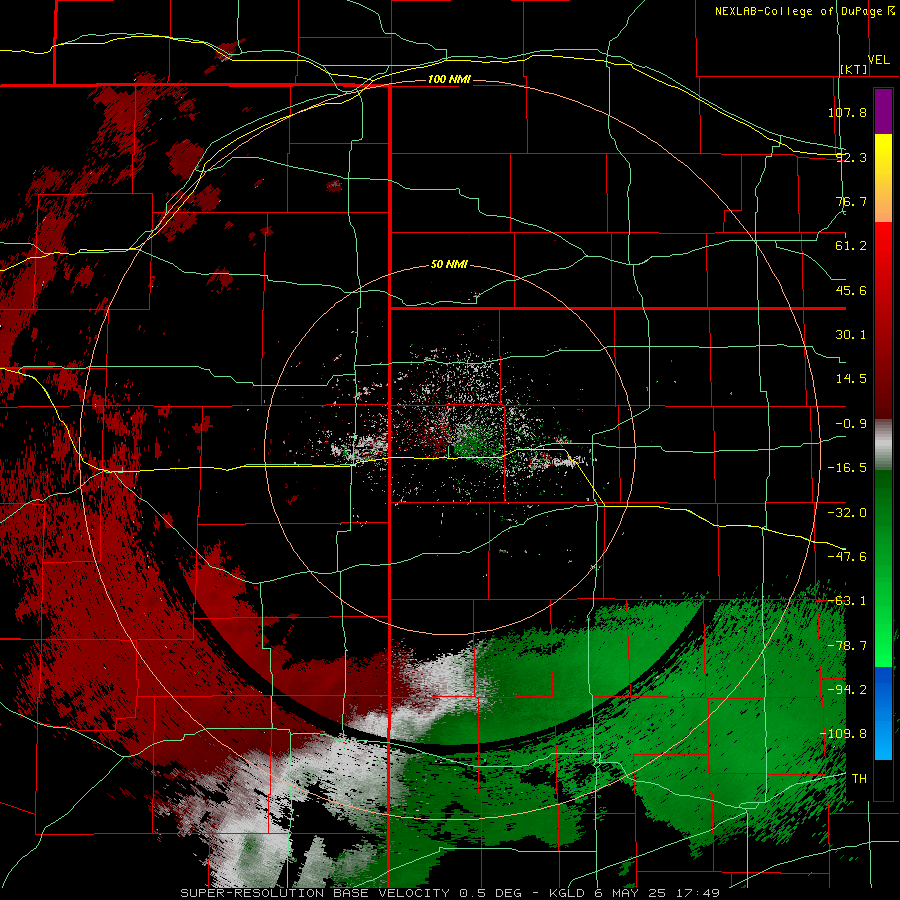The height and width of the screenshot is (900, 900).
Task: Select the 76.7 legend value
Action: pyautogui.click(x=851, y=201)
